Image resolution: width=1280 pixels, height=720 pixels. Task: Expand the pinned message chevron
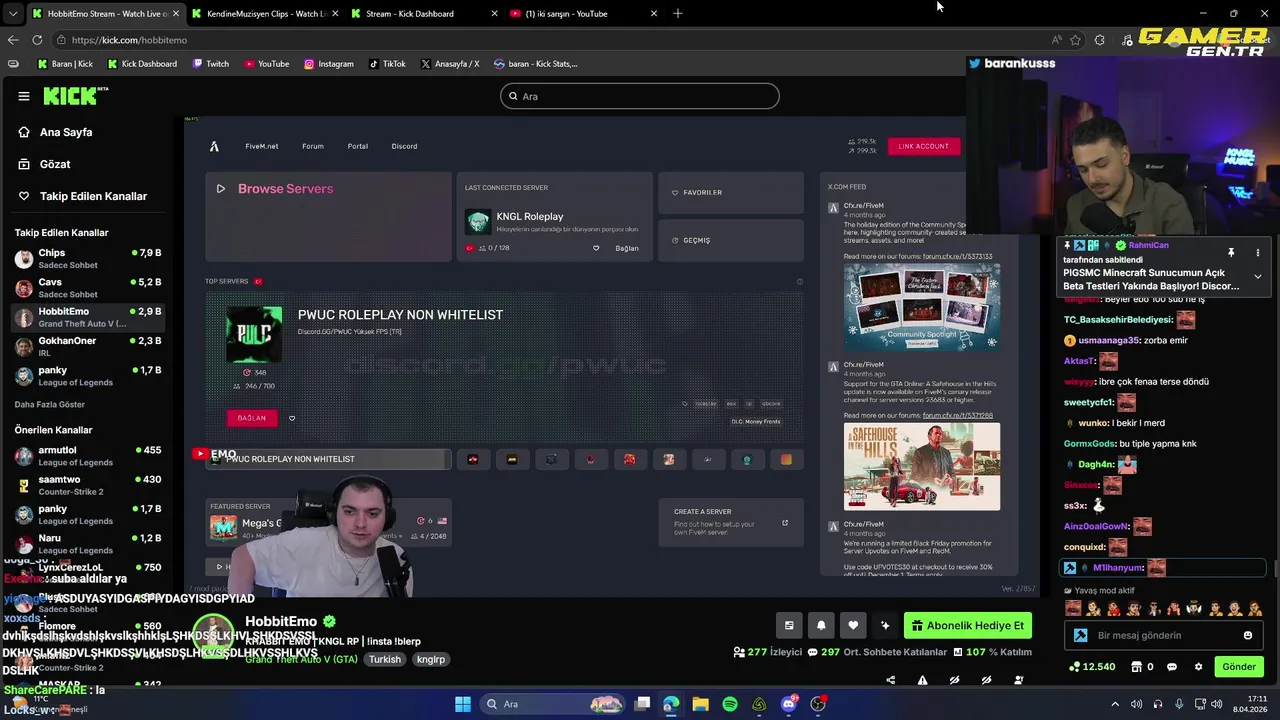[1258, 277]
